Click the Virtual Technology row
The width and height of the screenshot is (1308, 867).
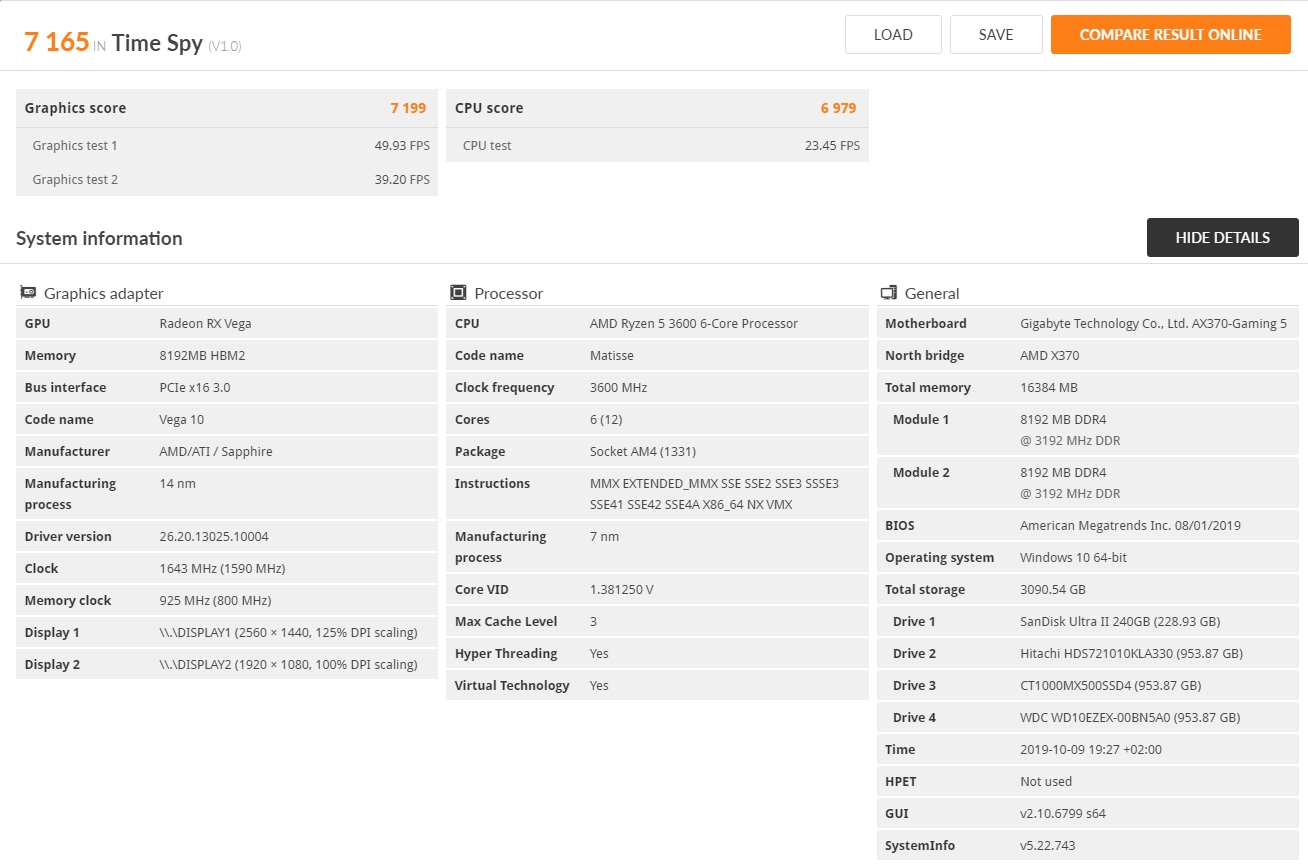coord(657,685)
